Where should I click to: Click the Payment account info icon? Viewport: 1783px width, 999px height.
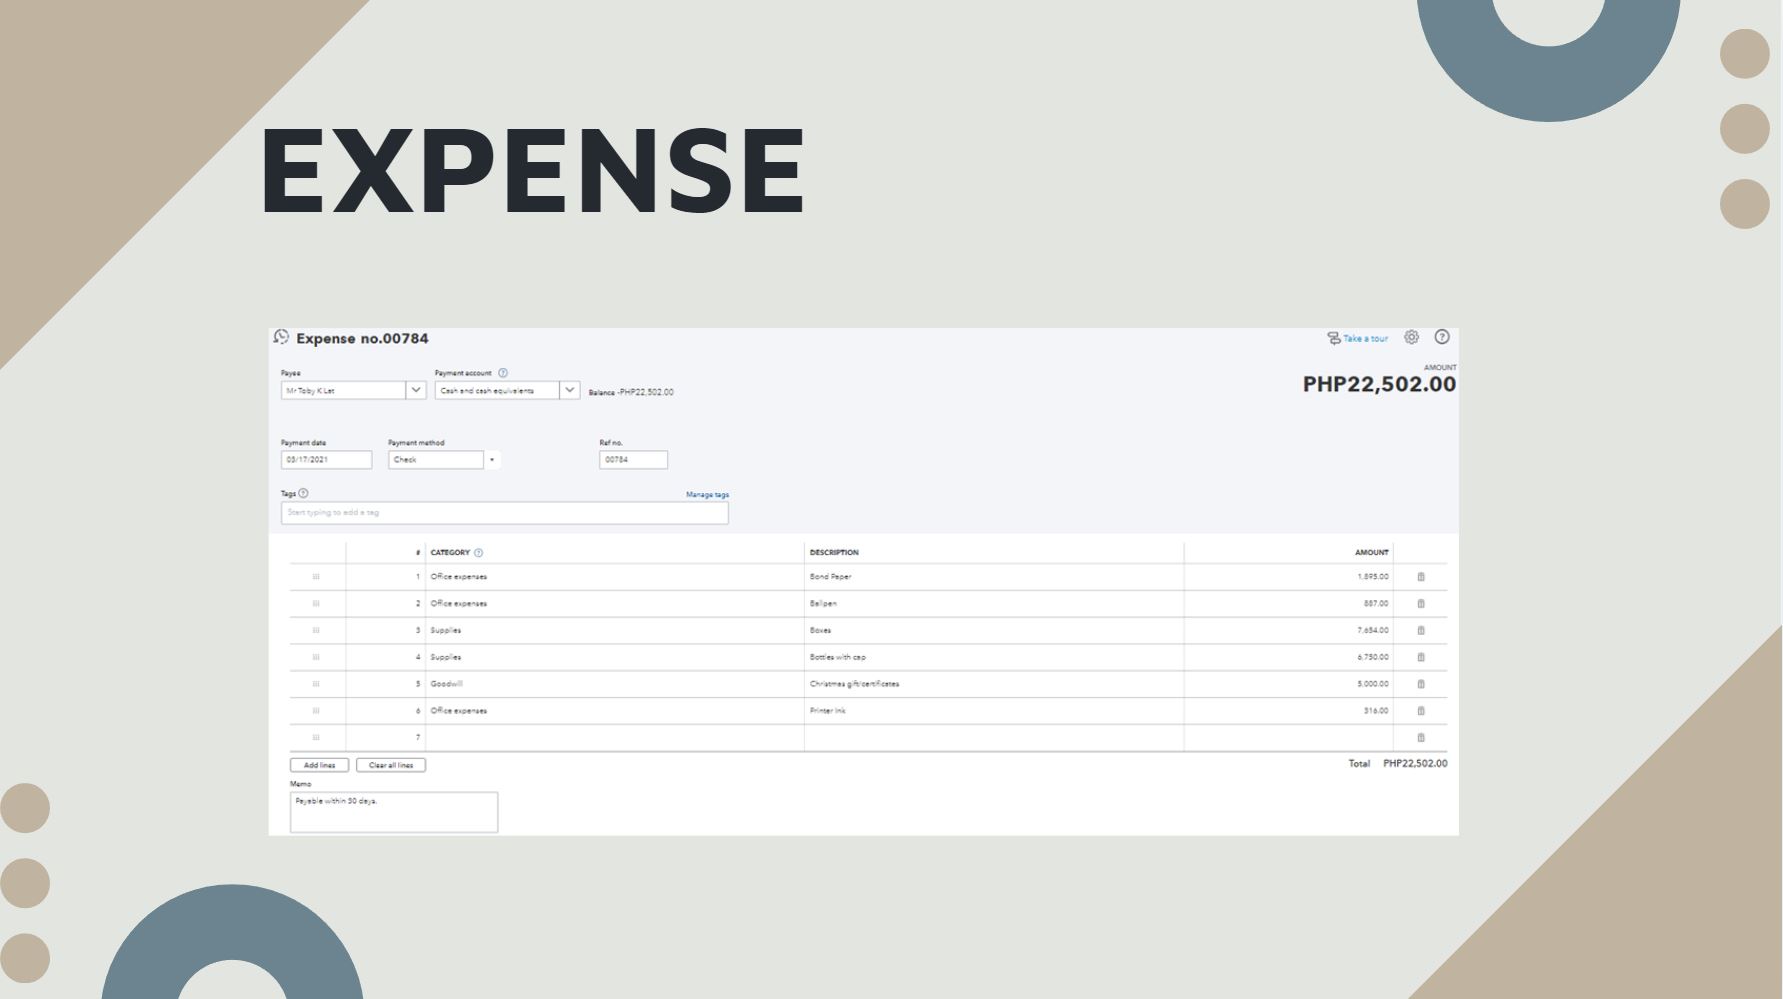point(503,373)
